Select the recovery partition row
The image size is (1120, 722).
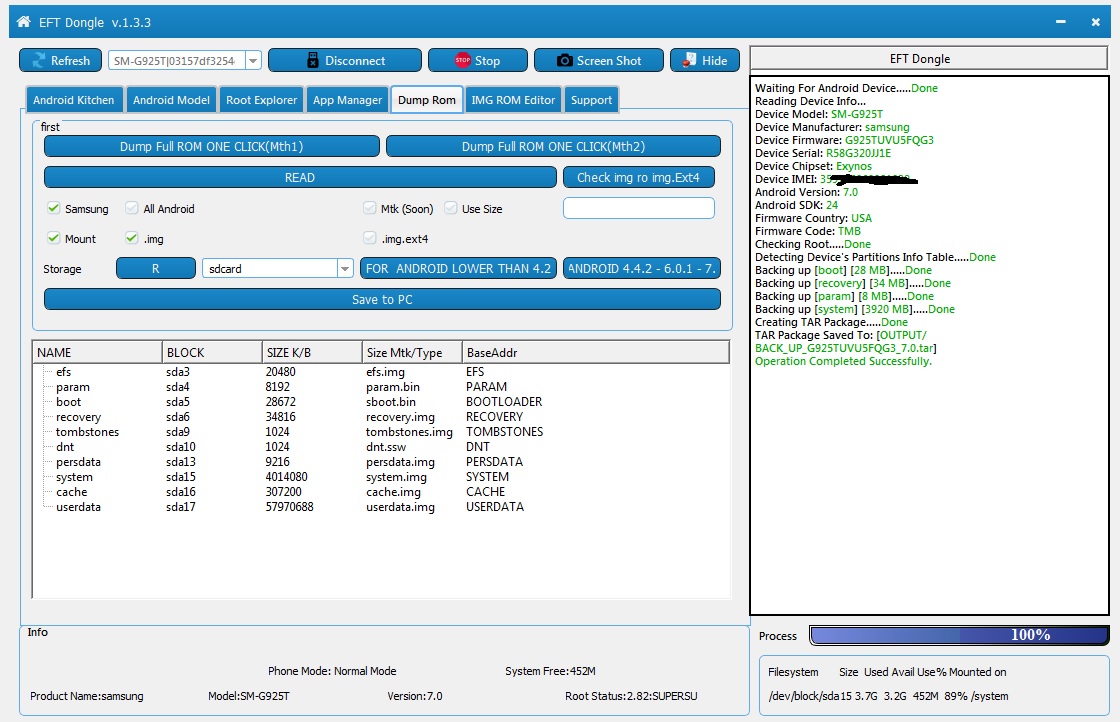point(381,417)
